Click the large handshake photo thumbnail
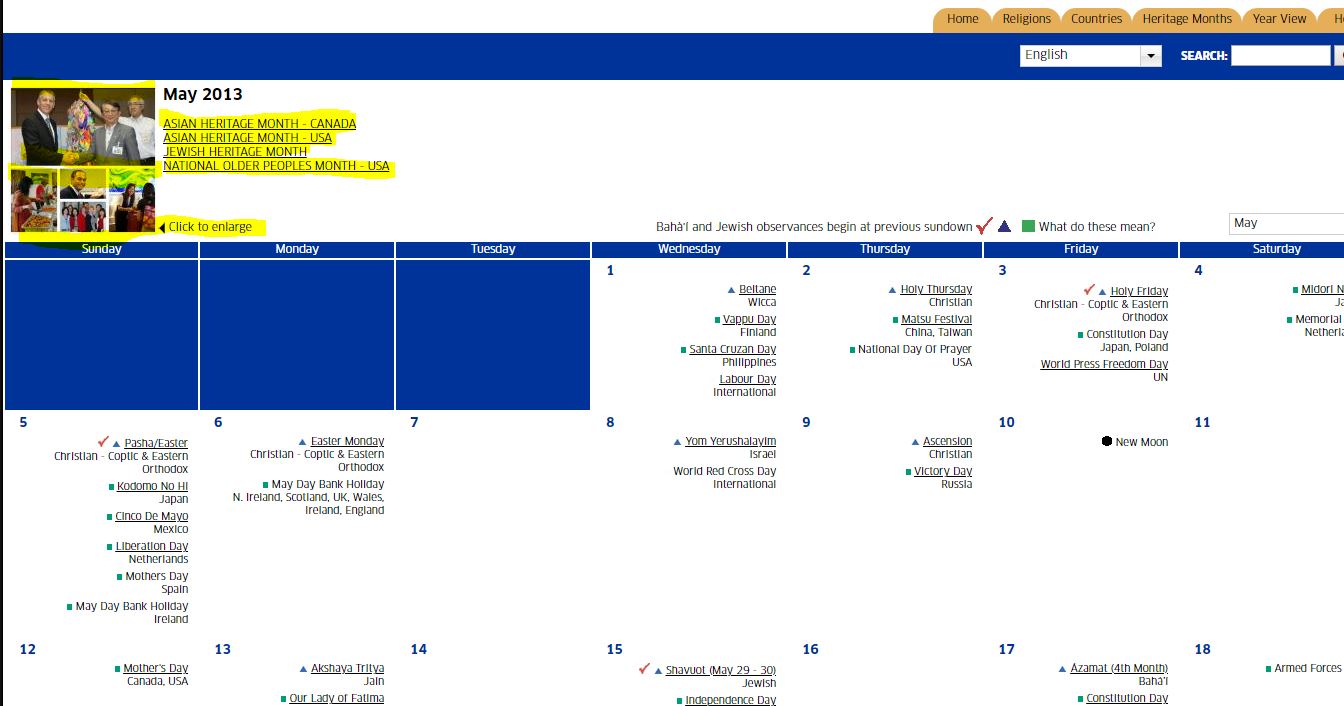This screenshot has height=706, width=1344. point(83,125)
